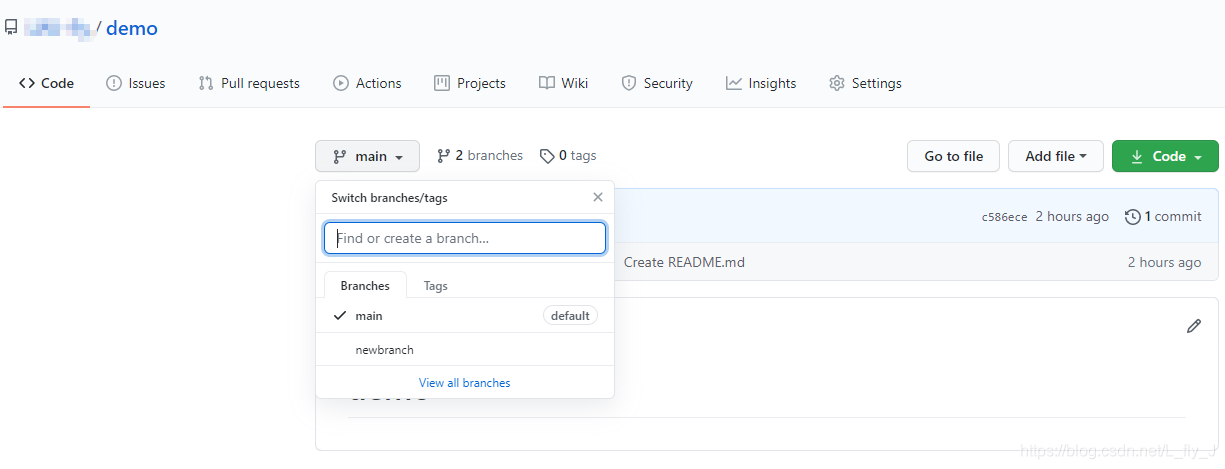Open commit hash c586ece
Screen dimensions: 1225x469
(1005, 217)
